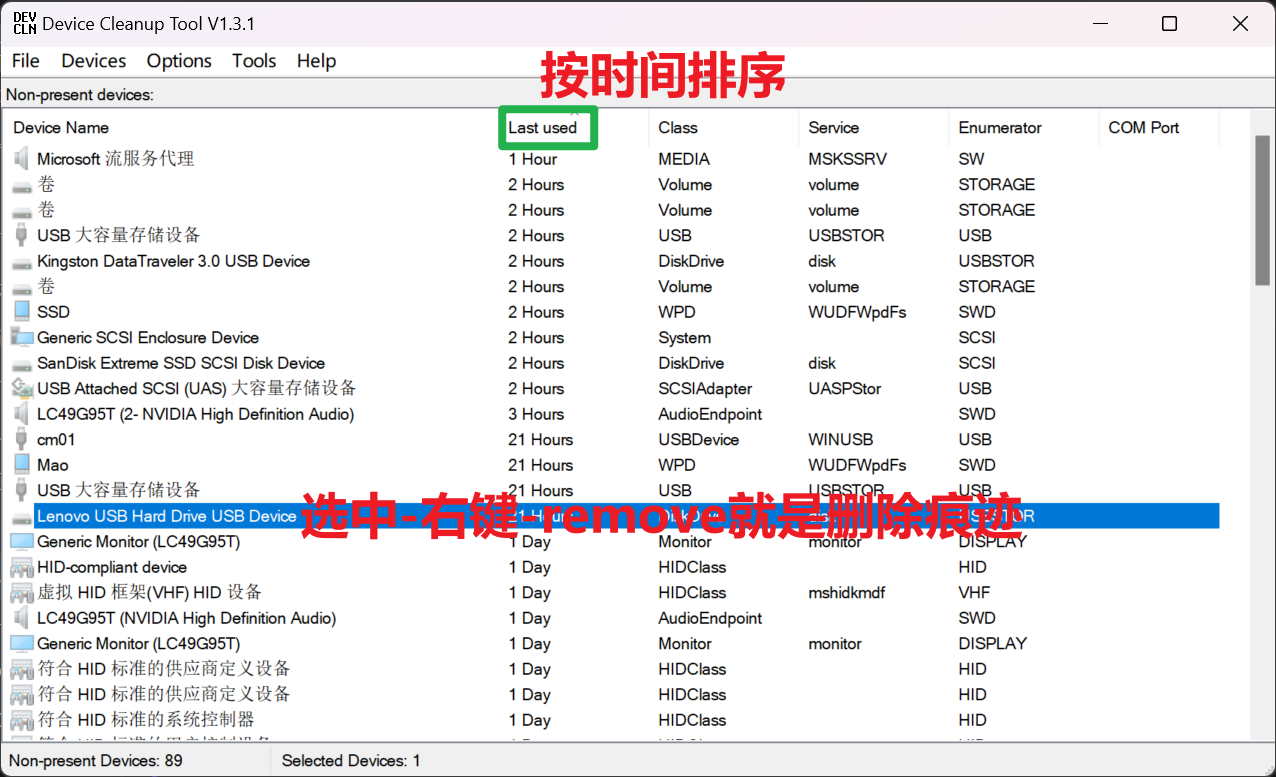Sort by the Last used column header

click(x=573, y=128)
